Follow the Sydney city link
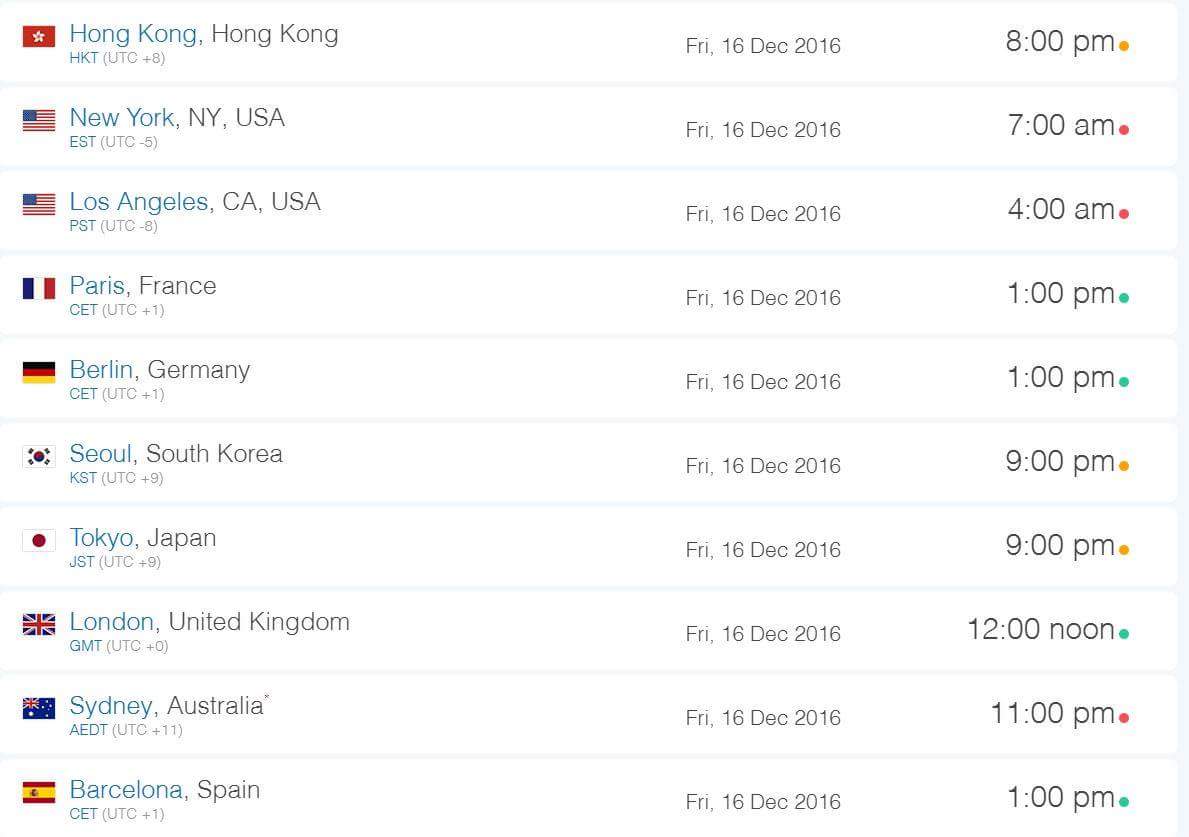 point(111,707)
